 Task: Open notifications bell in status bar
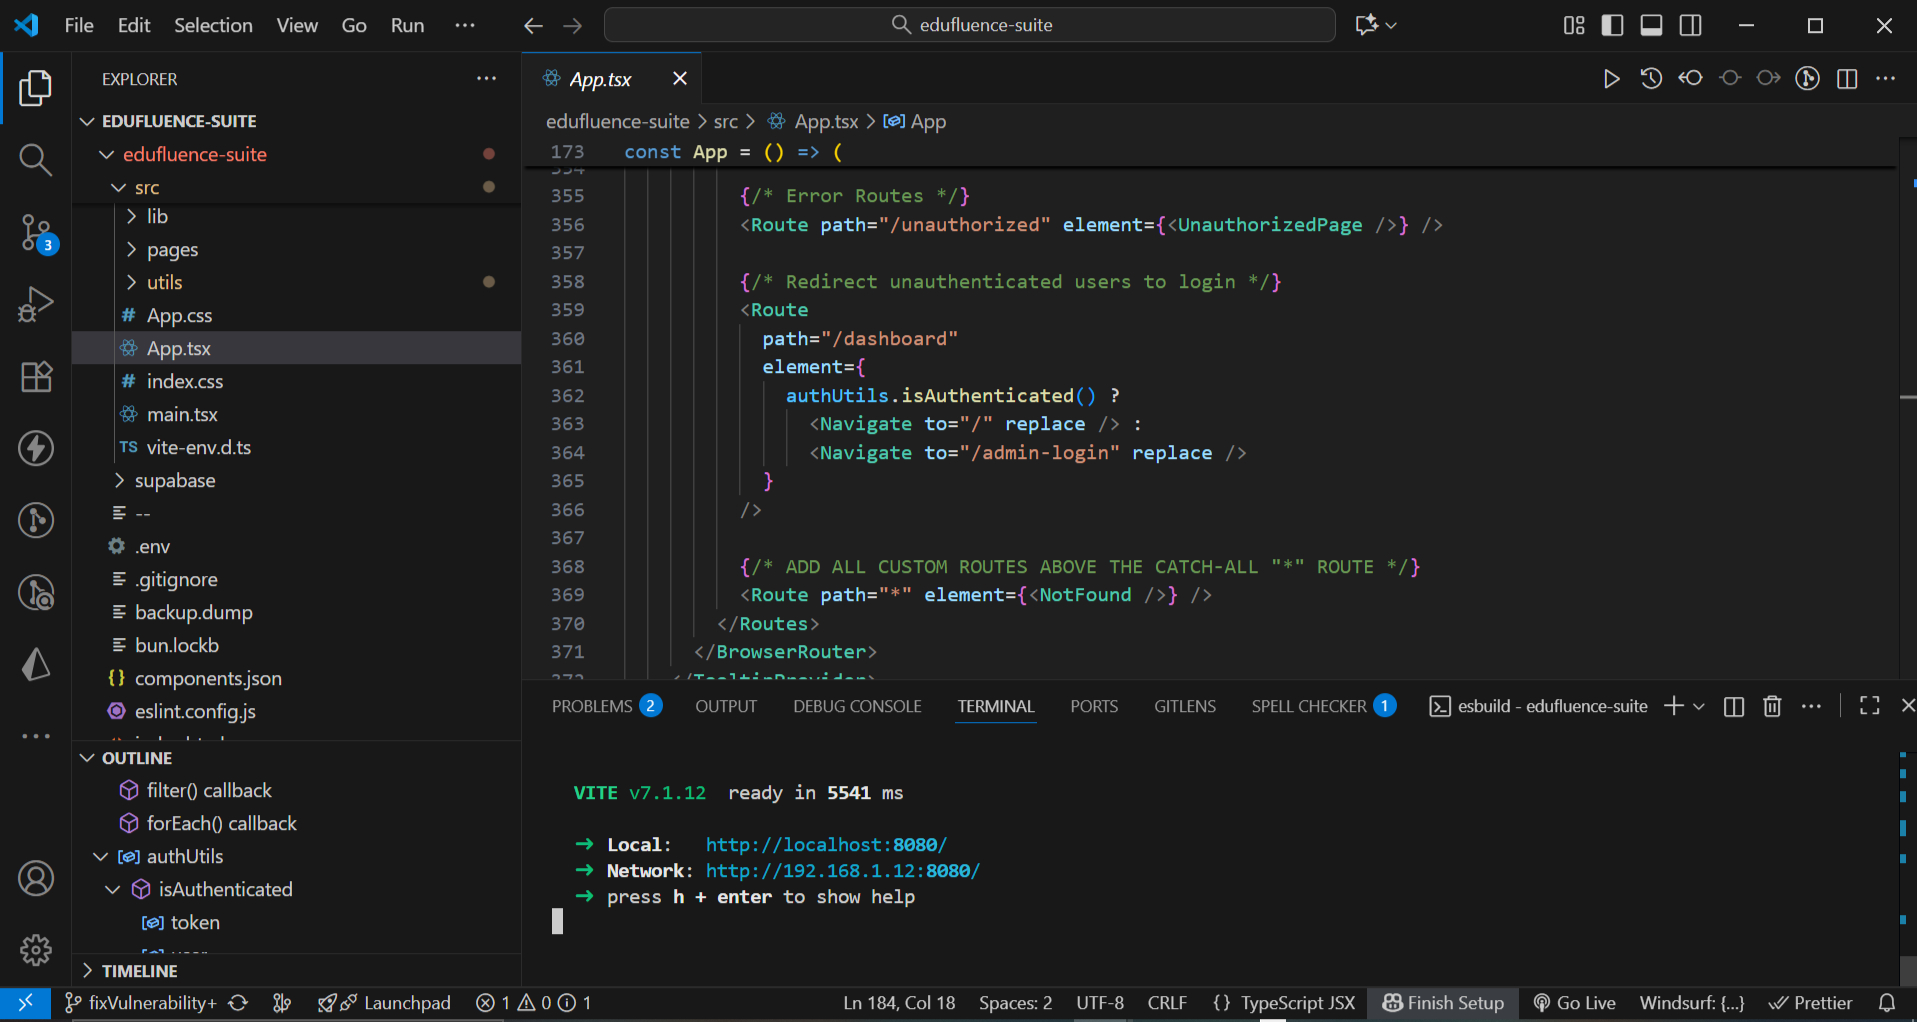(x=1886, y=1003)
